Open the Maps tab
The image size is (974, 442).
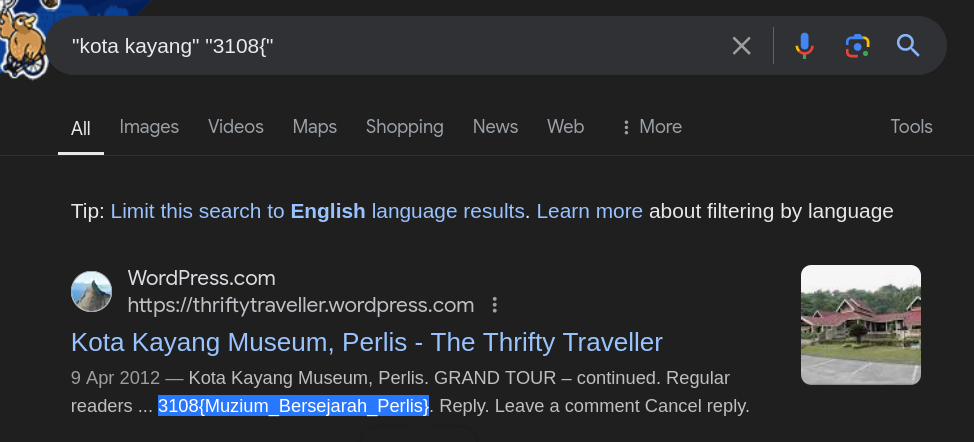pyautogui.click(x=315, y=127)
